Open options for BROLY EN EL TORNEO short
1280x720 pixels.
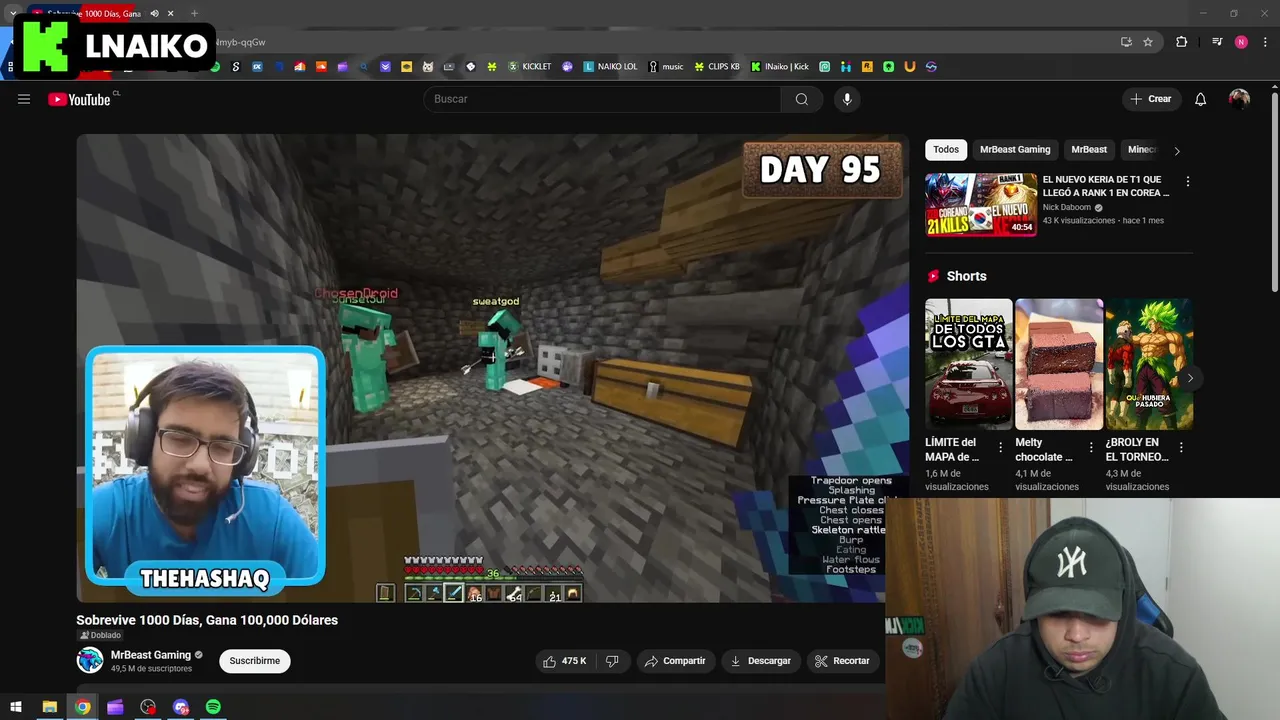tap(1181, 448)
